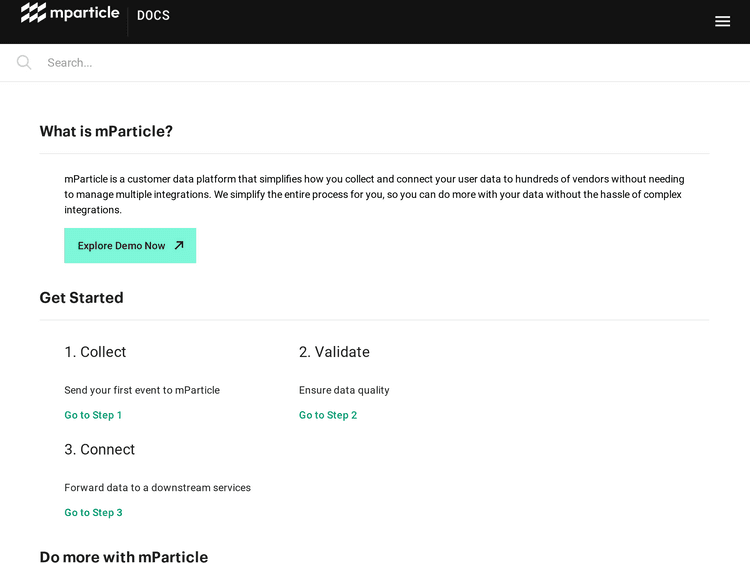750x563 pixels.
Task: Click 'Send your first event to mParticle' text
Action: click(x=142, y=390)
